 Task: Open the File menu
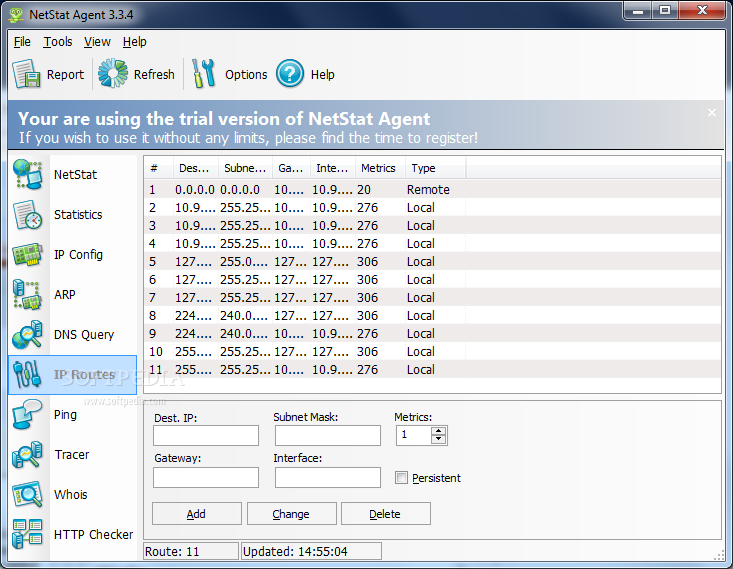coord(22,42)
